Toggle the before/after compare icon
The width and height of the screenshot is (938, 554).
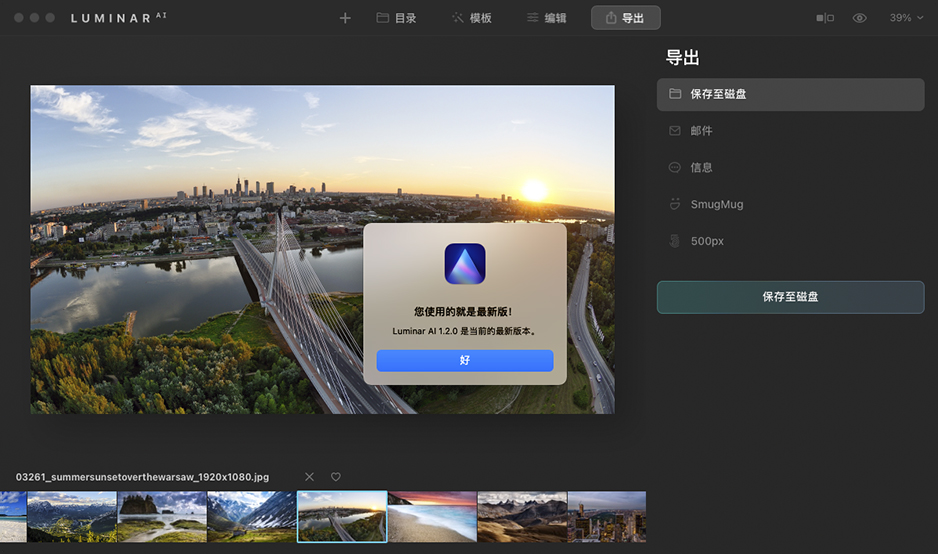(825, 18)
